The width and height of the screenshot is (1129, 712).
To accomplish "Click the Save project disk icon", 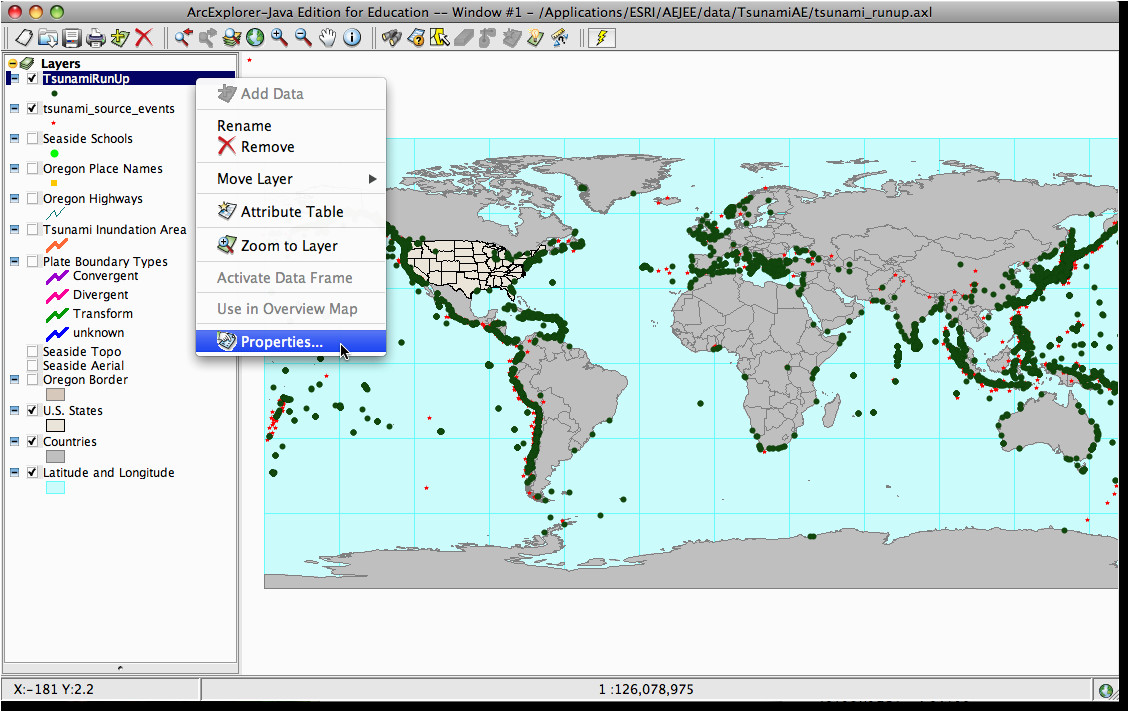I will [71, 37].
